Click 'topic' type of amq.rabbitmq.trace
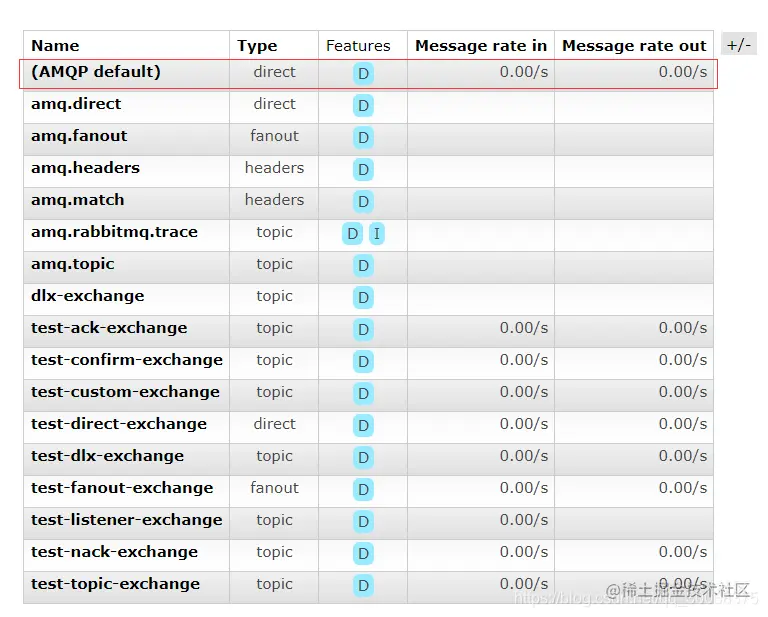Screen dimensions: 768x617 (x=274, y=232)
